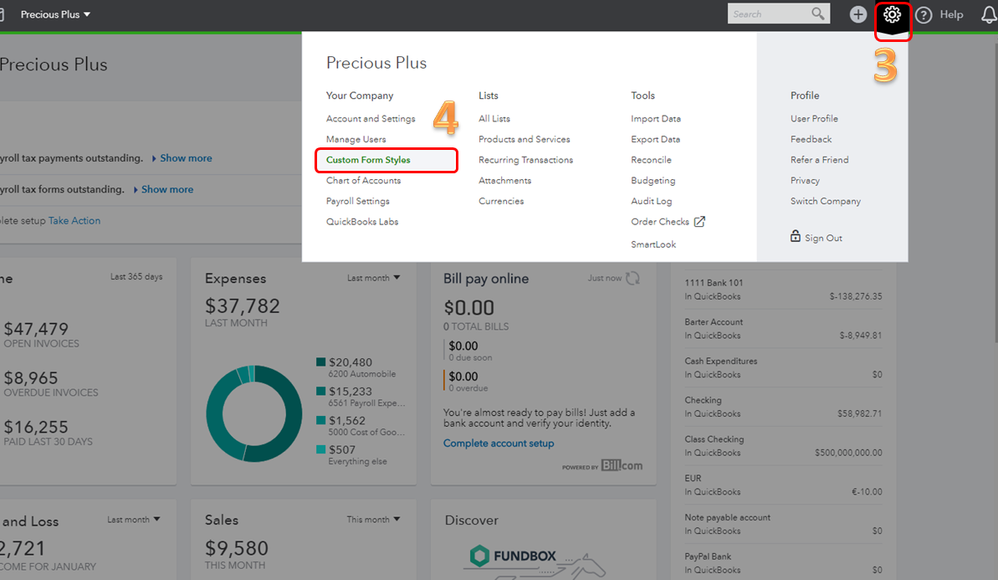Open Chart of Accounts
Image resolution: width=998 pixels, height=580 pixels.
pos(363,180)
